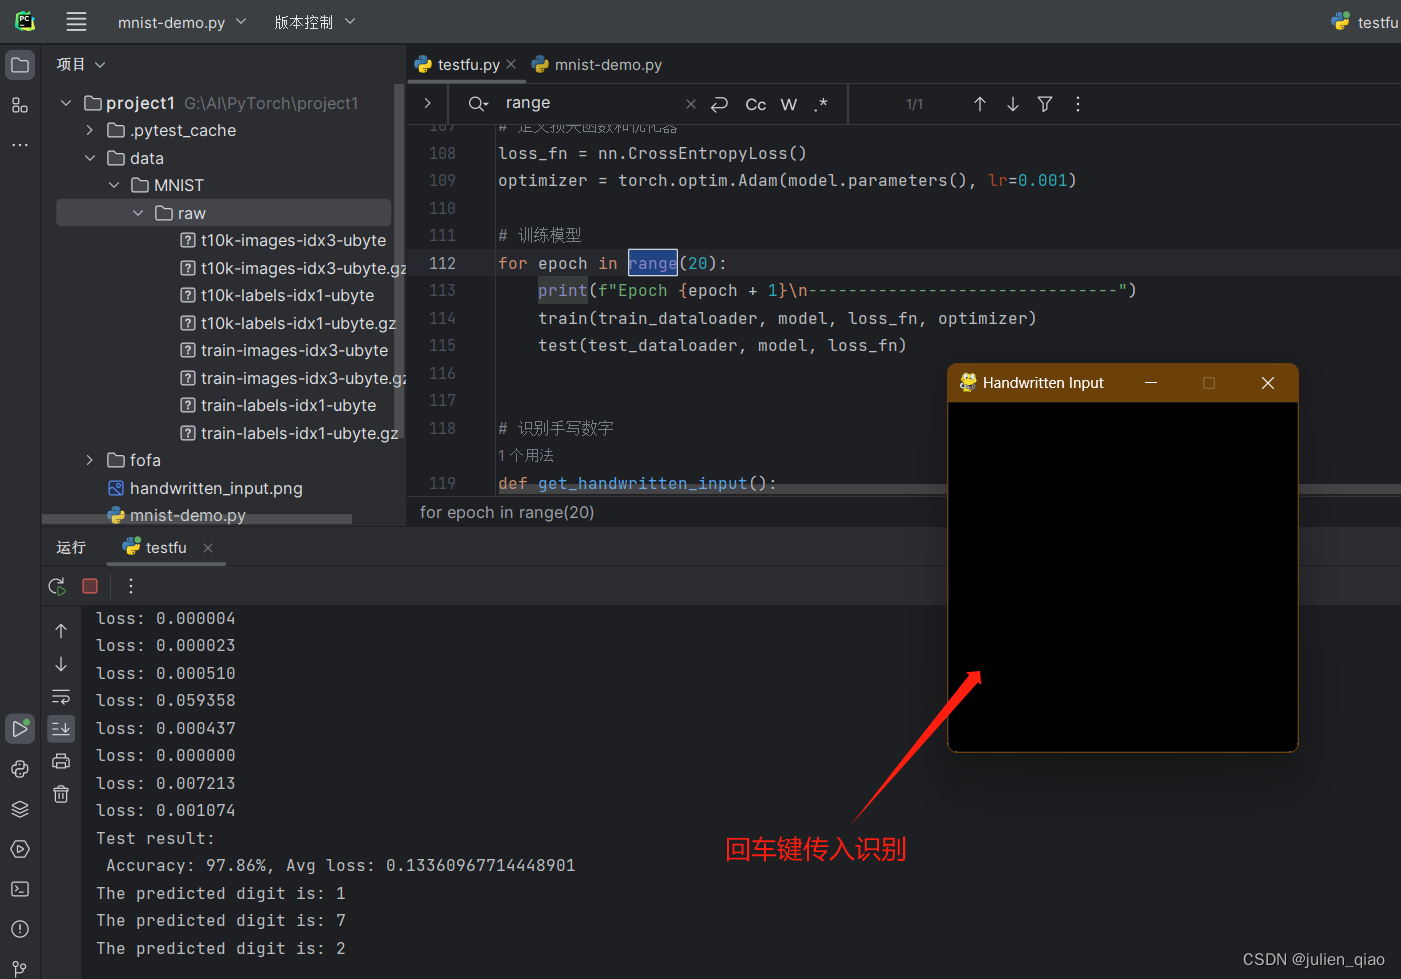Toggle match case Cc option
The image size is (1401, 979).
pos(756,104)
